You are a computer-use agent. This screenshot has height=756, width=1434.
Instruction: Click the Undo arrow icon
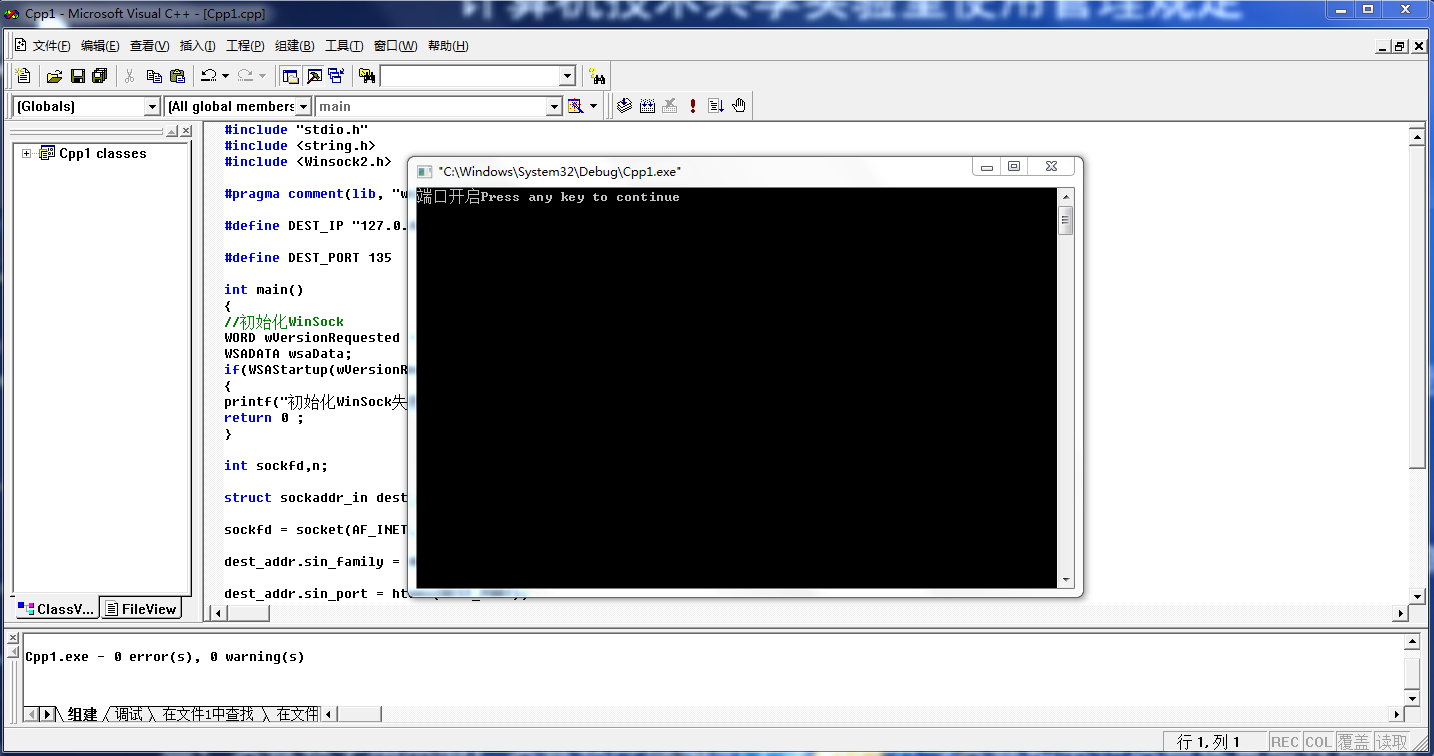[x=209, y=76]
